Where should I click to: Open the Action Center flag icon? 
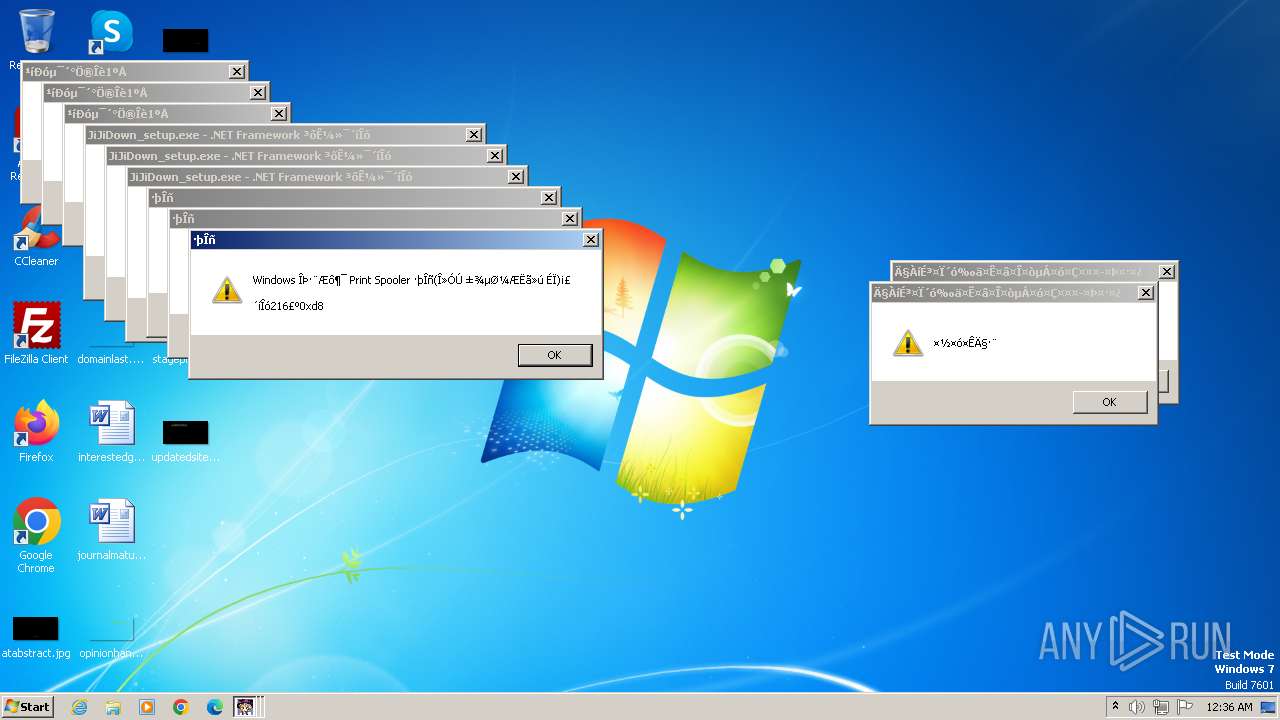pos(1184,707)
